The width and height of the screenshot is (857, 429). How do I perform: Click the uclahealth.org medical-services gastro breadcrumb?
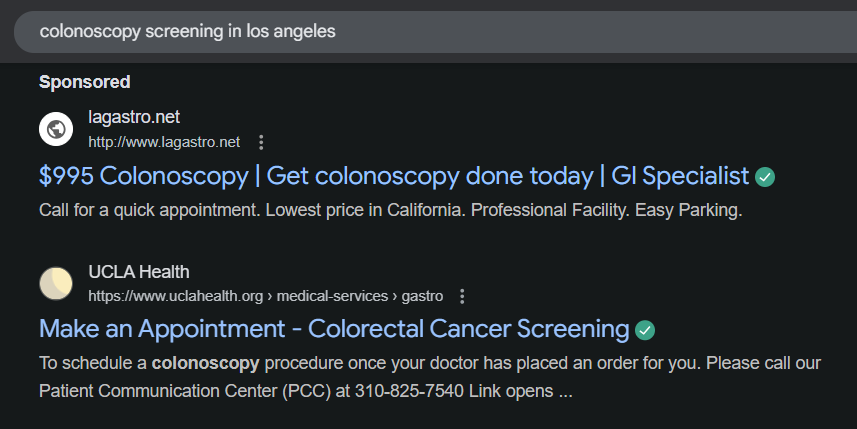tap(265, 296)
